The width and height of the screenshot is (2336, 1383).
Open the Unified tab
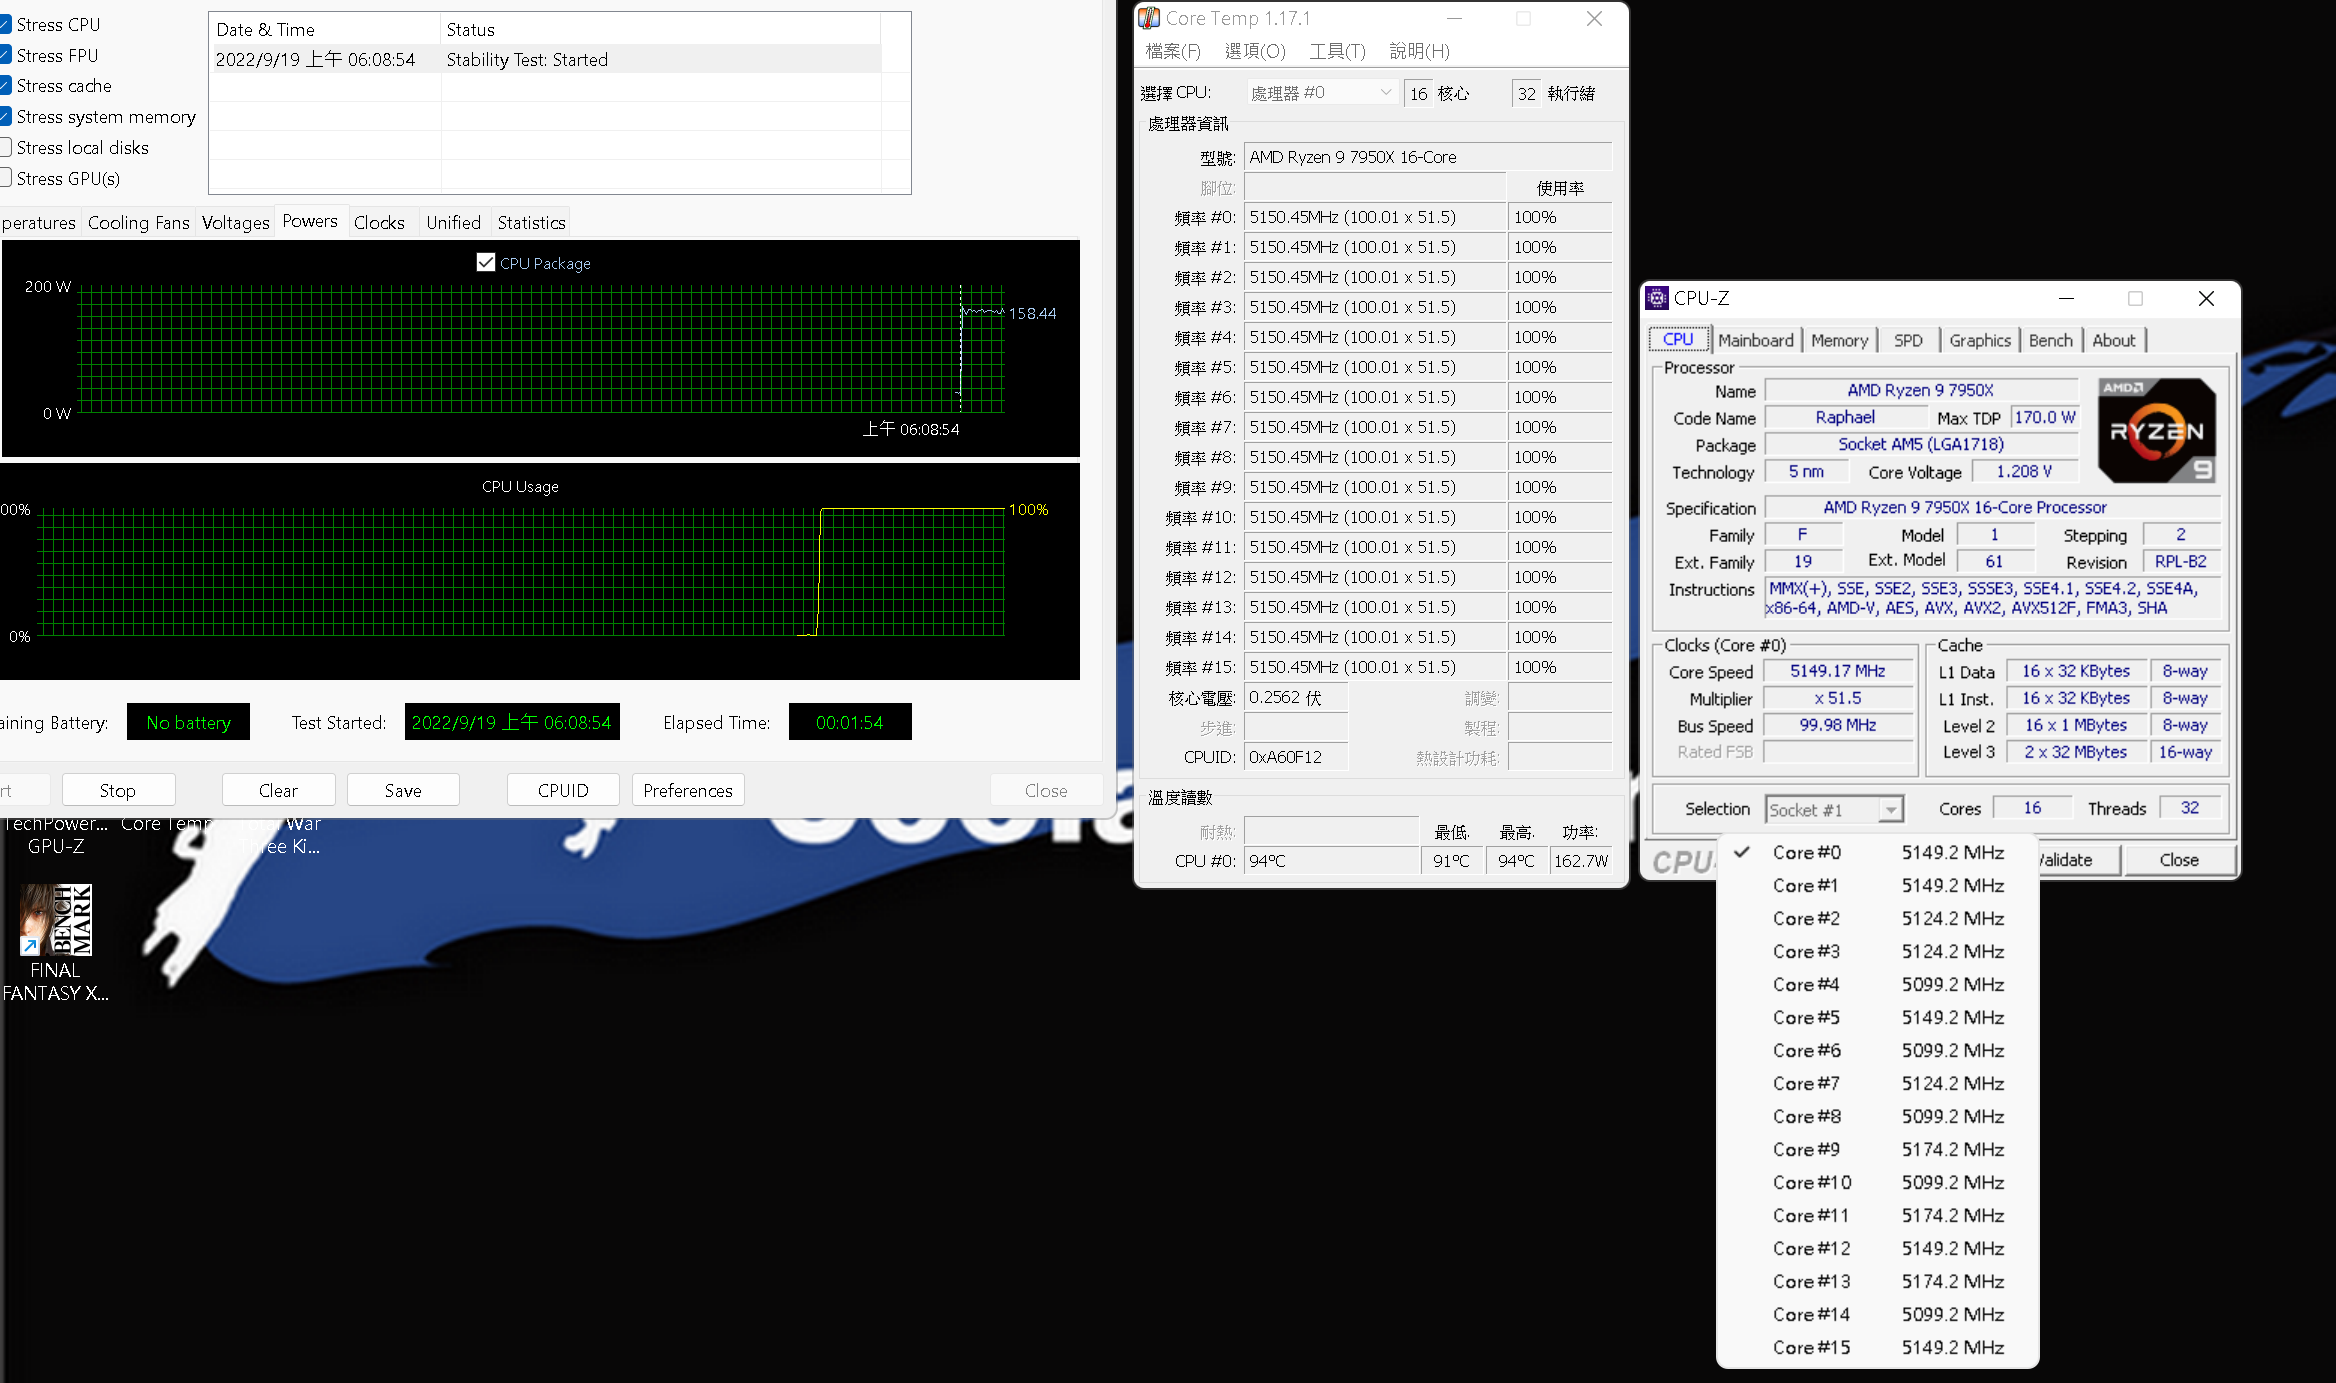454,223
